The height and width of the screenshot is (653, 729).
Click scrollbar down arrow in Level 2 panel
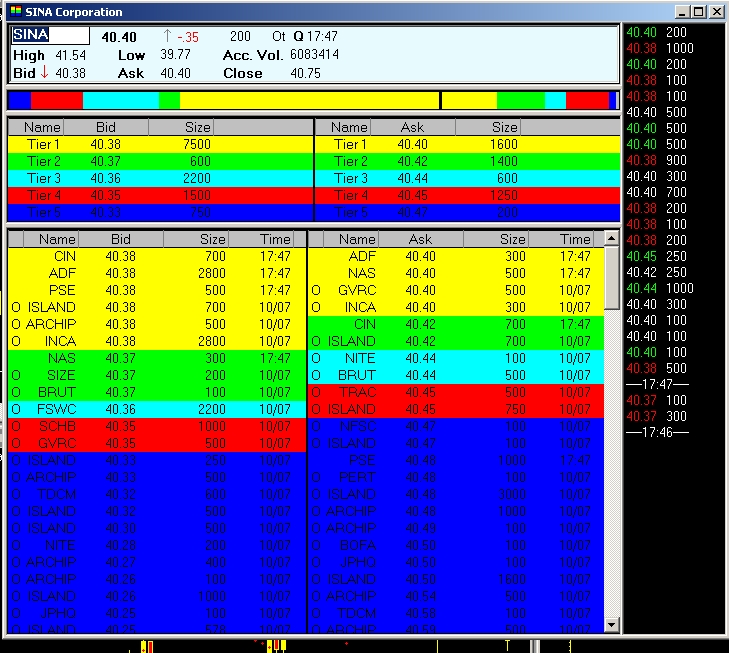[x=611, y=625]
